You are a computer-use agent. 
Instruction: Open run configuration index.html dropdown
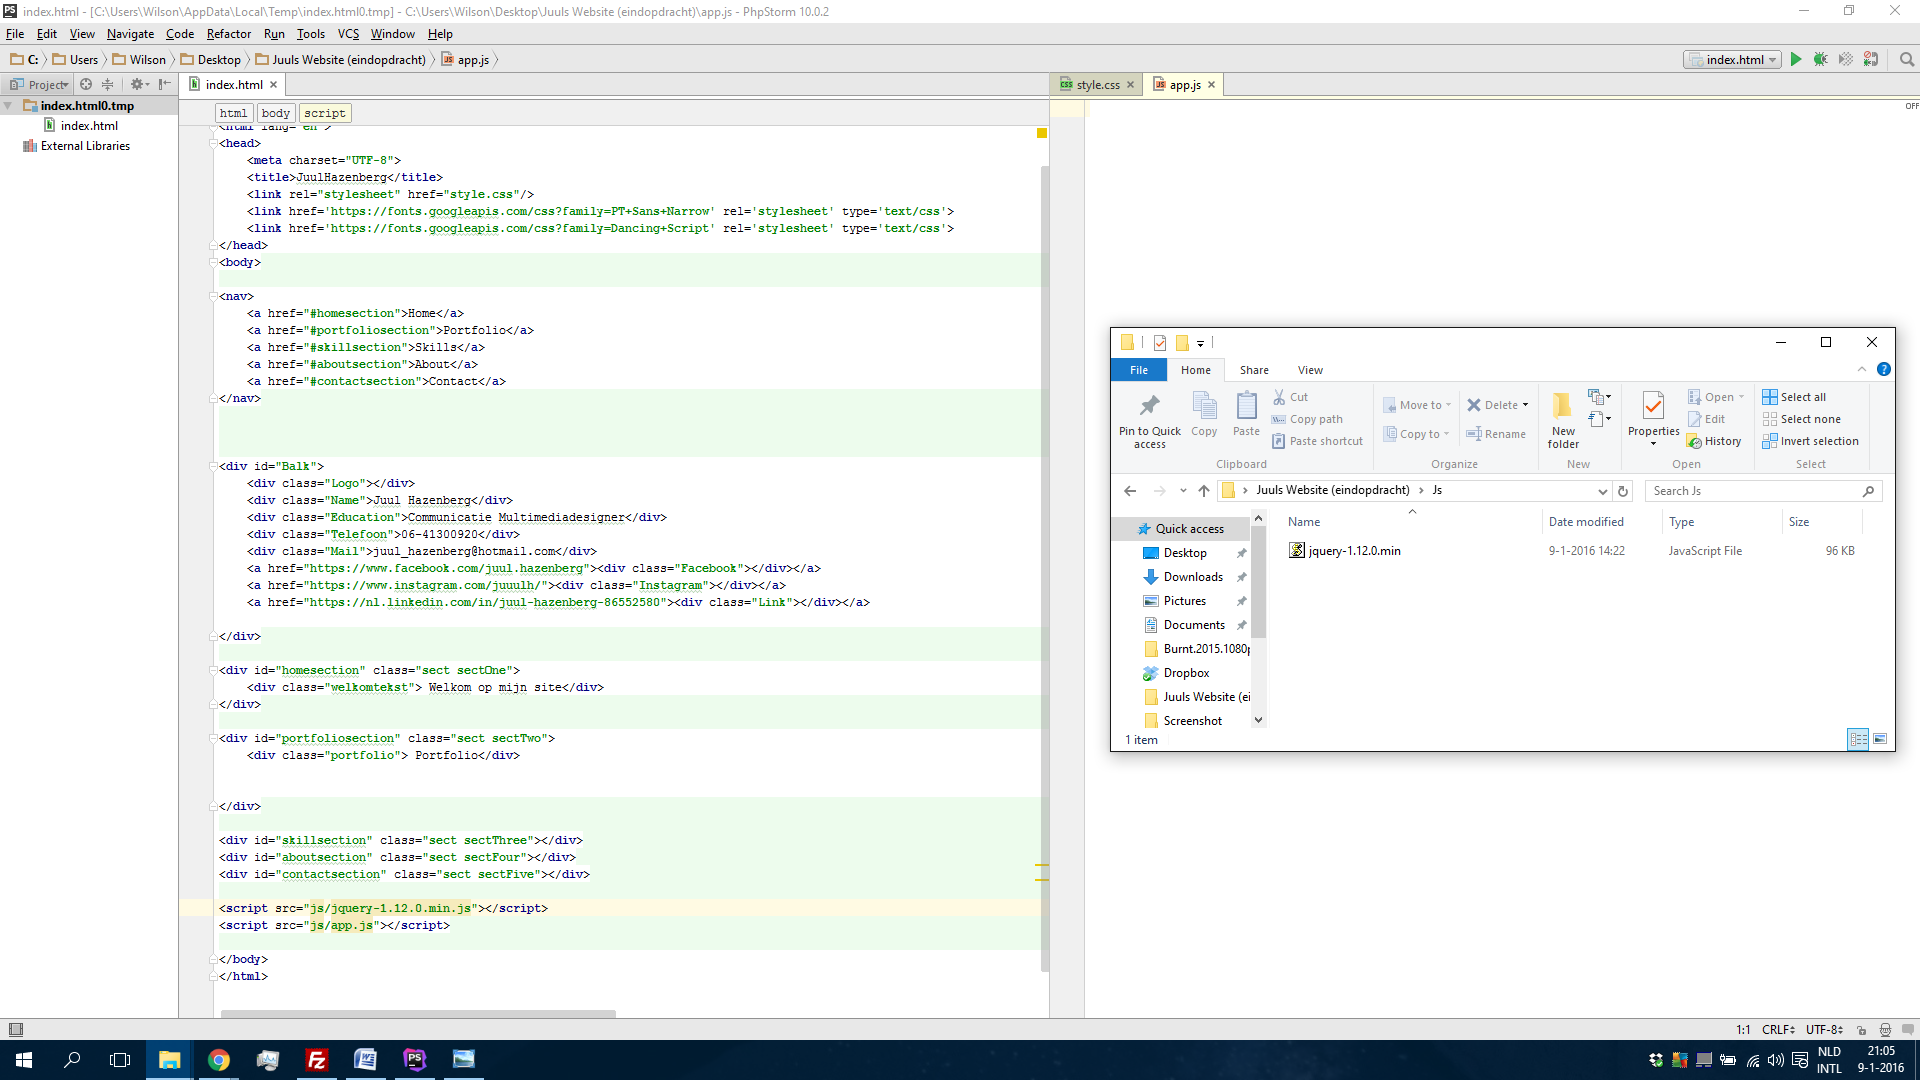(x=1733, y=60)
